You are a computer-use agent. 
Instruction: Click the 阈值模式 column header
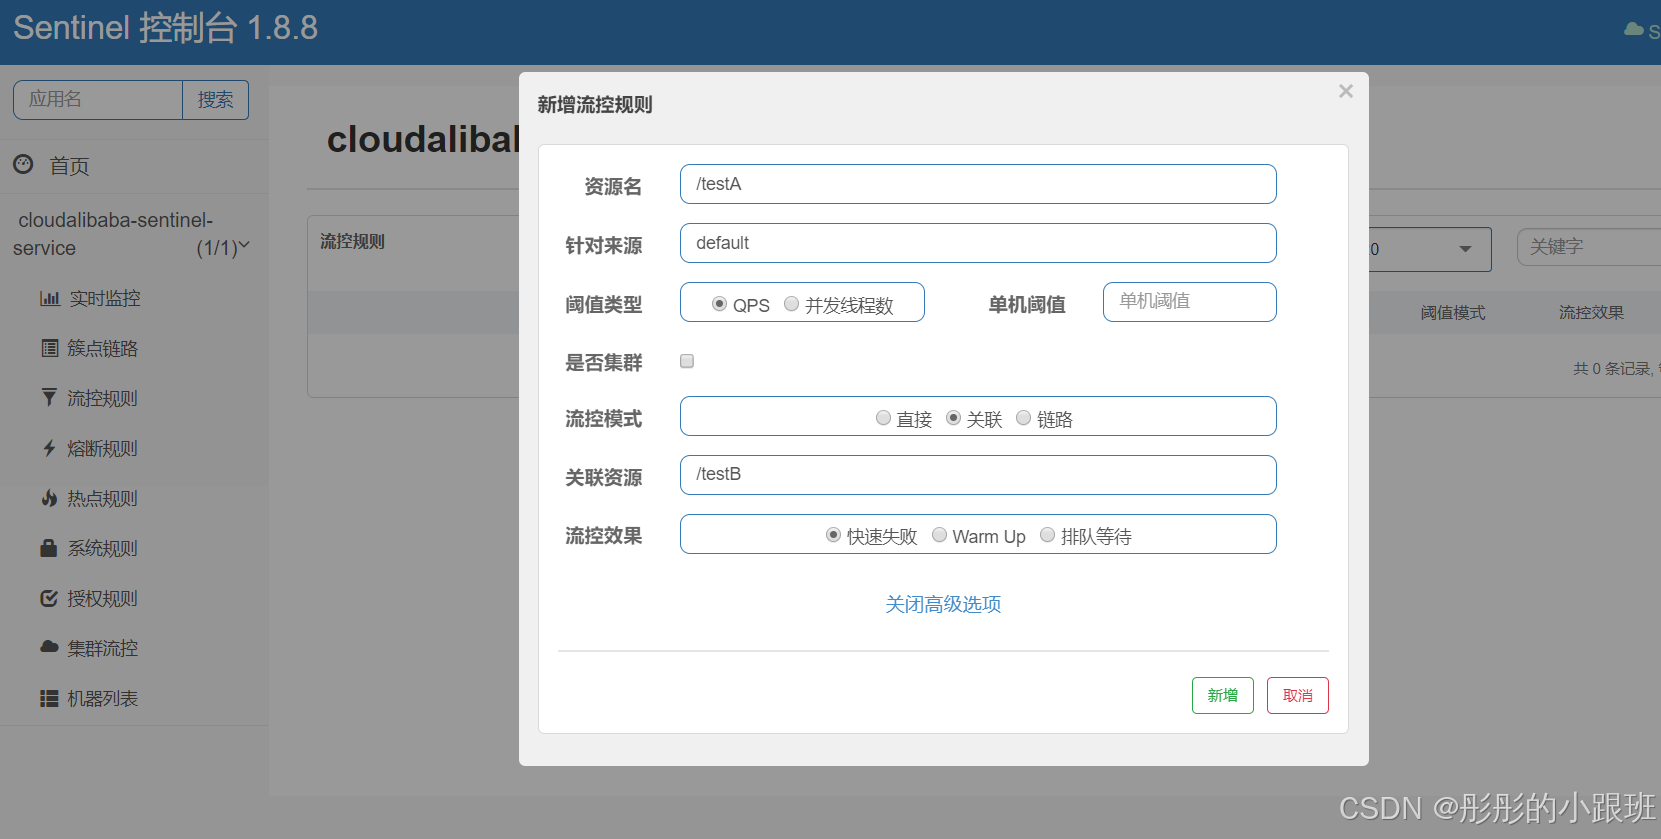(x=1453, y=313)
